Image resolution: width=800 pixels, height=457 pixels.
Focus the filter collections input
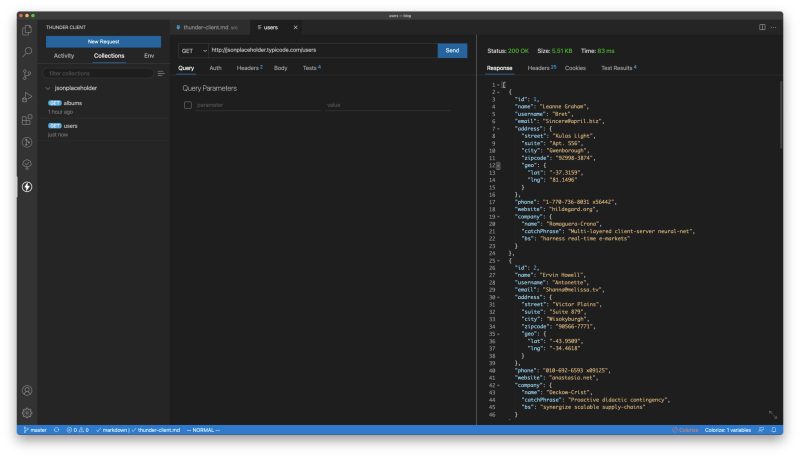tap(98, 73)
